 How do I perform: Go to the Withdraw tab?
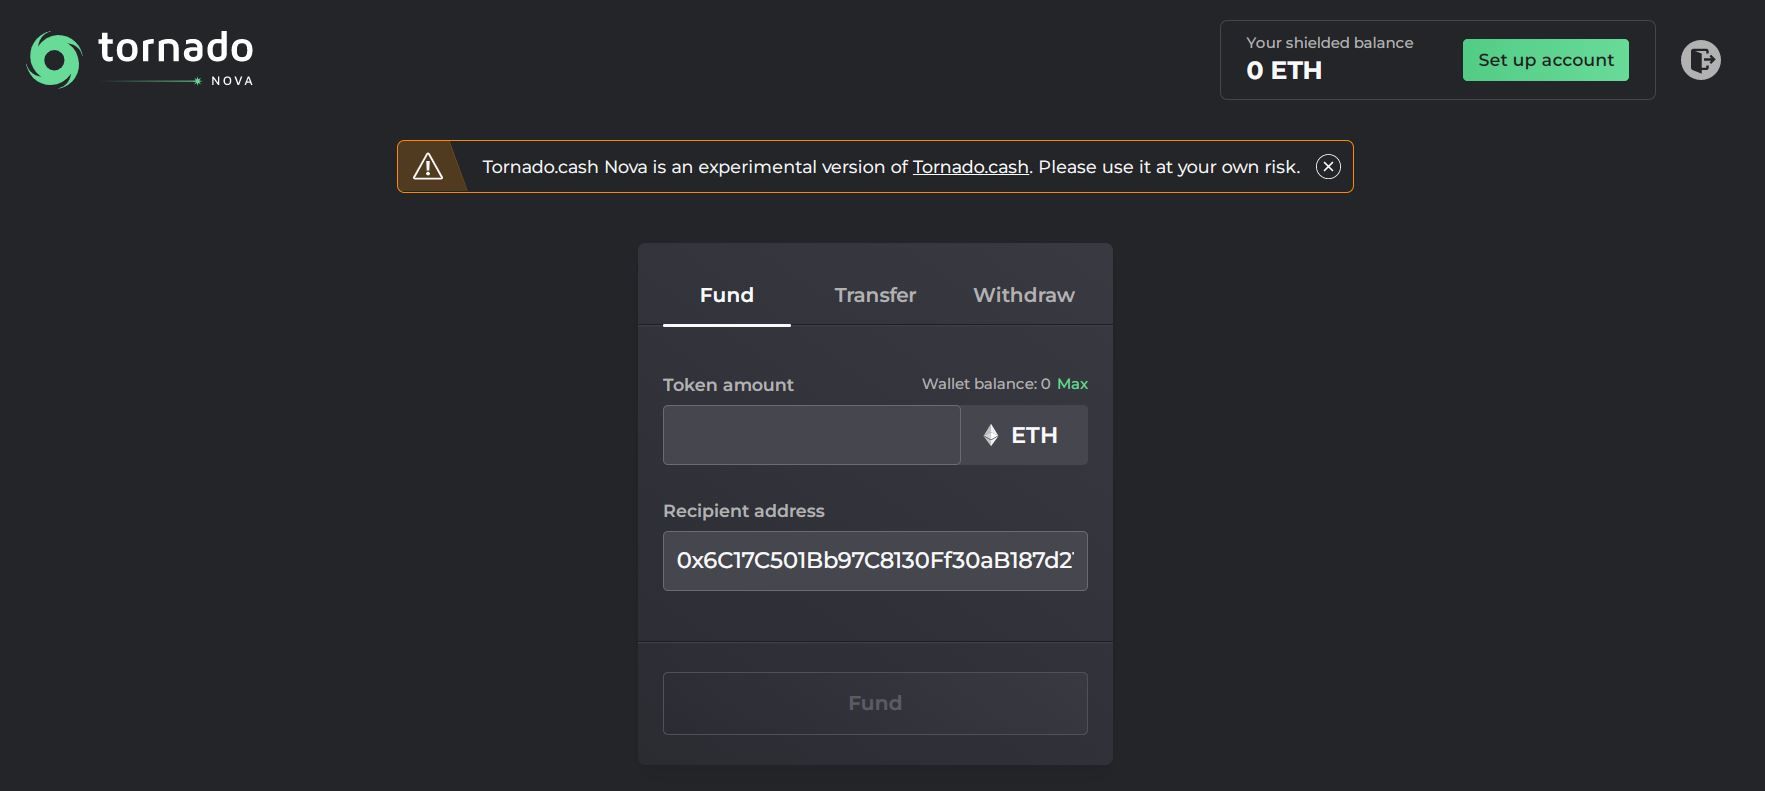[x=1024, y=295]
